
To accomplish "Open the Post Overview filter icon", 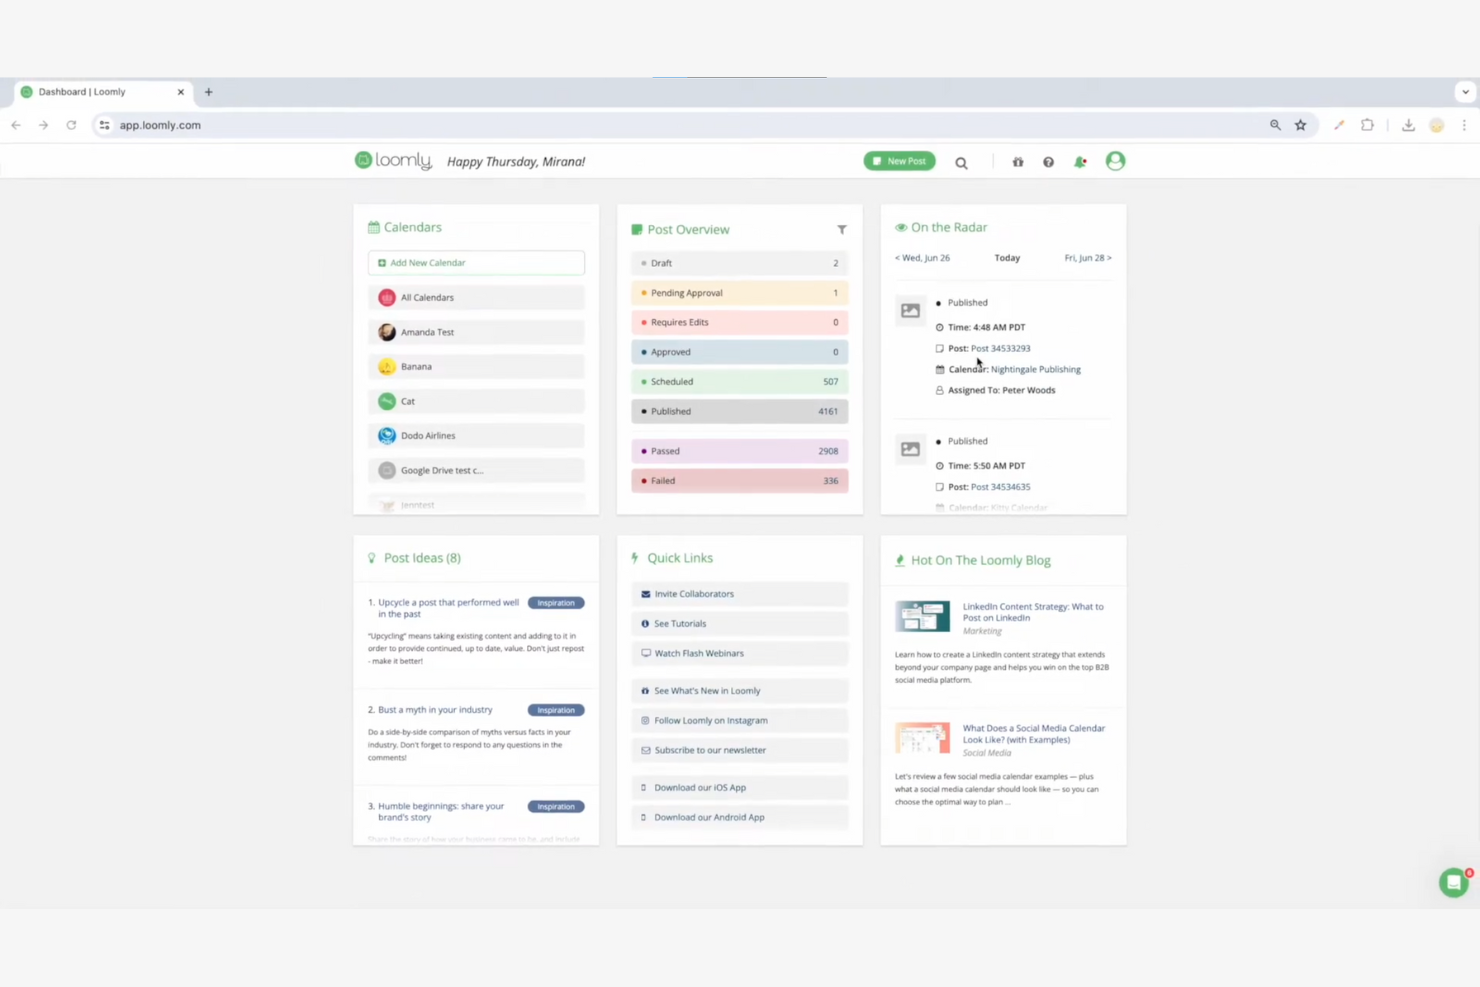I will coord(841,229).
